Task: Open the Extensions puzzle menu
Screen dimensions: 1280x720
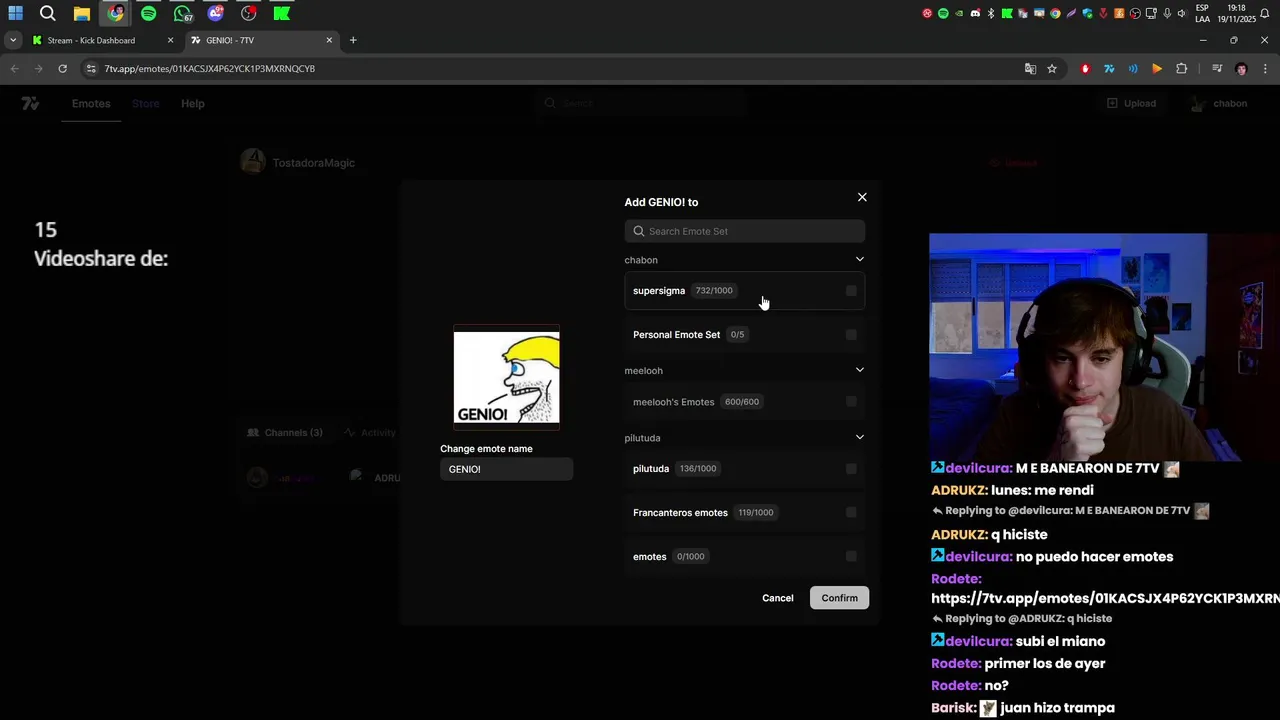Action: point(1181,68)
